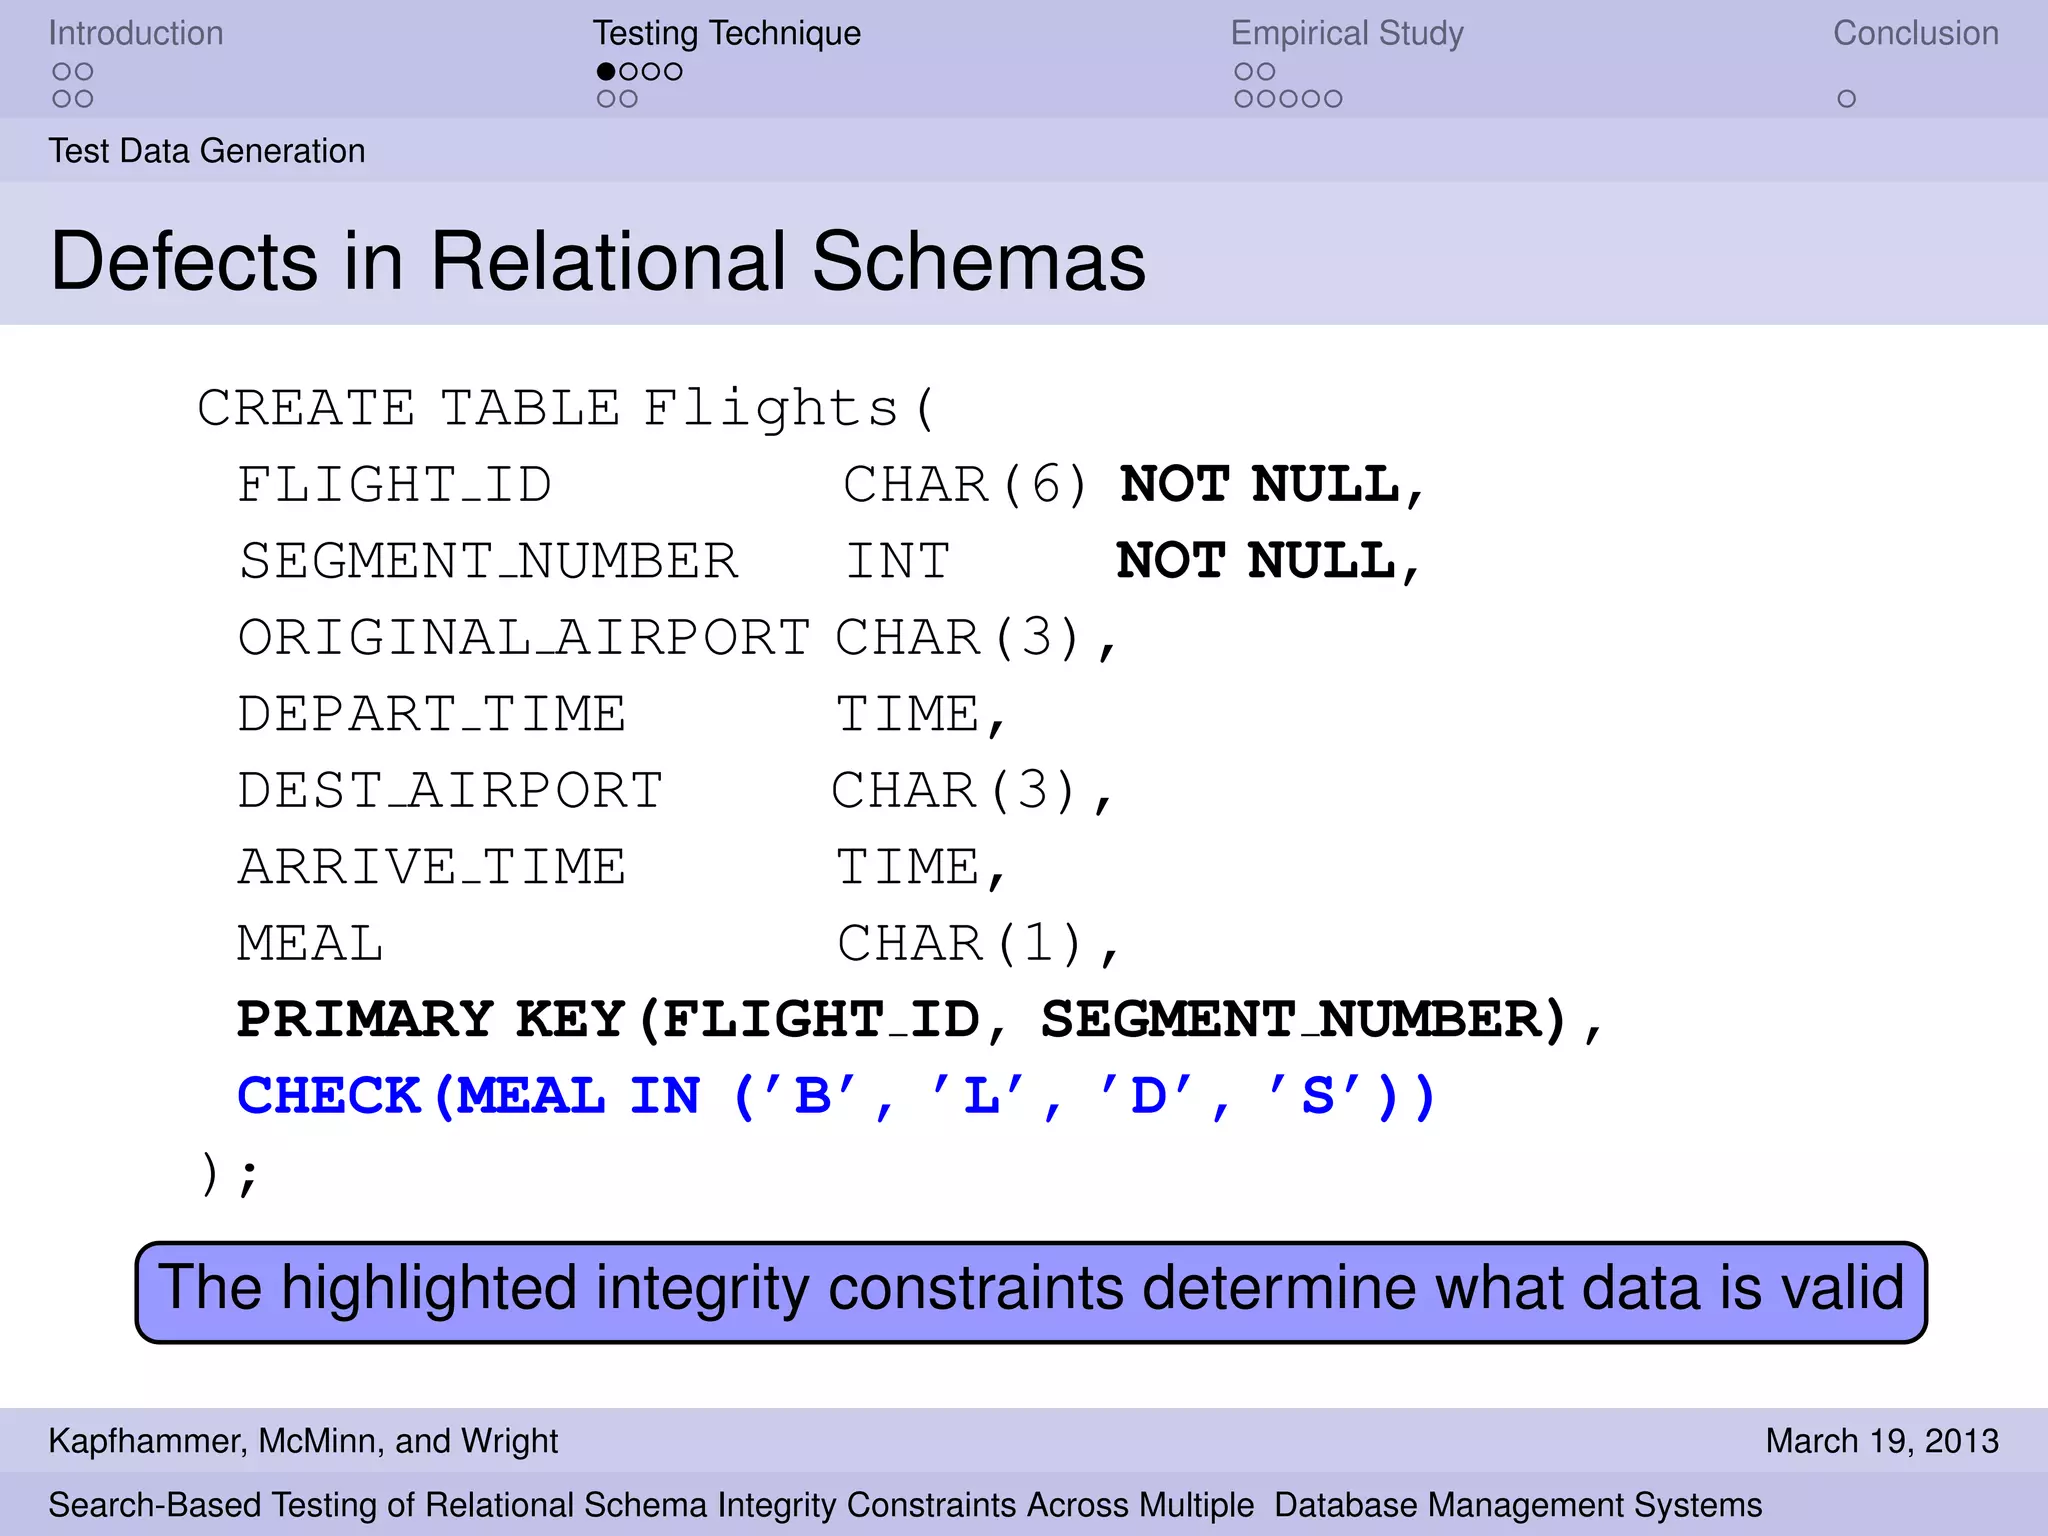Image resolution: width=2048 pixels, height=1536 pixels.
Task: Click the filled slide dot under Testing Technique
Action: click(x=606, y=71)
